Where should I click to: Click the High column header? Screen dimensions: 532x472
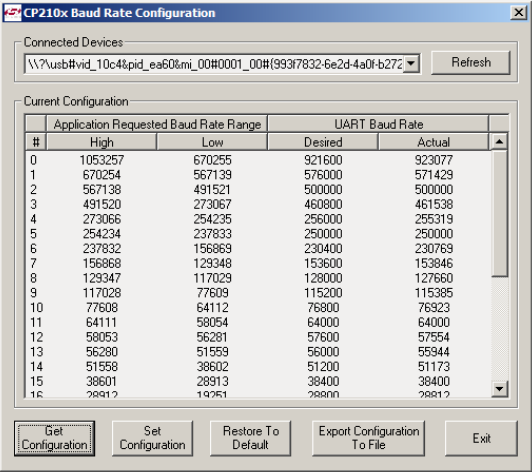click(x=101, y=142)
